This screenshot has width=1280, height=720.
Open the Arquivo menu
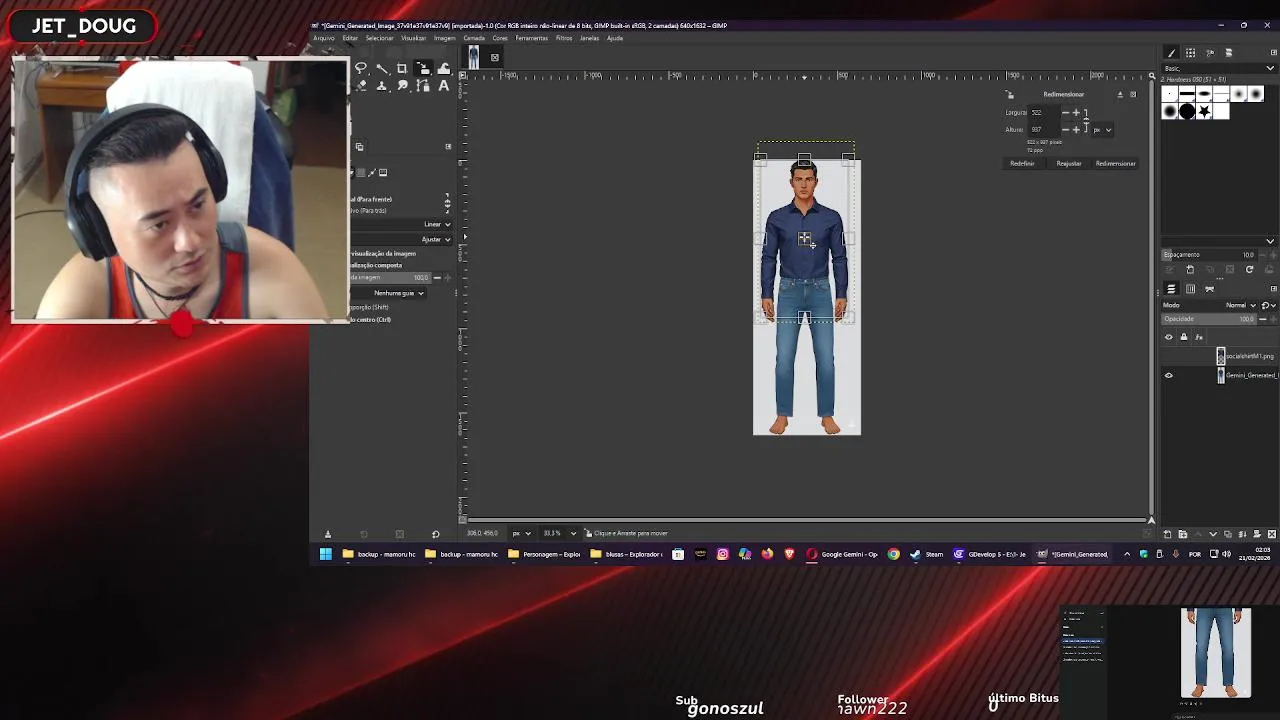tap(324, 38)
